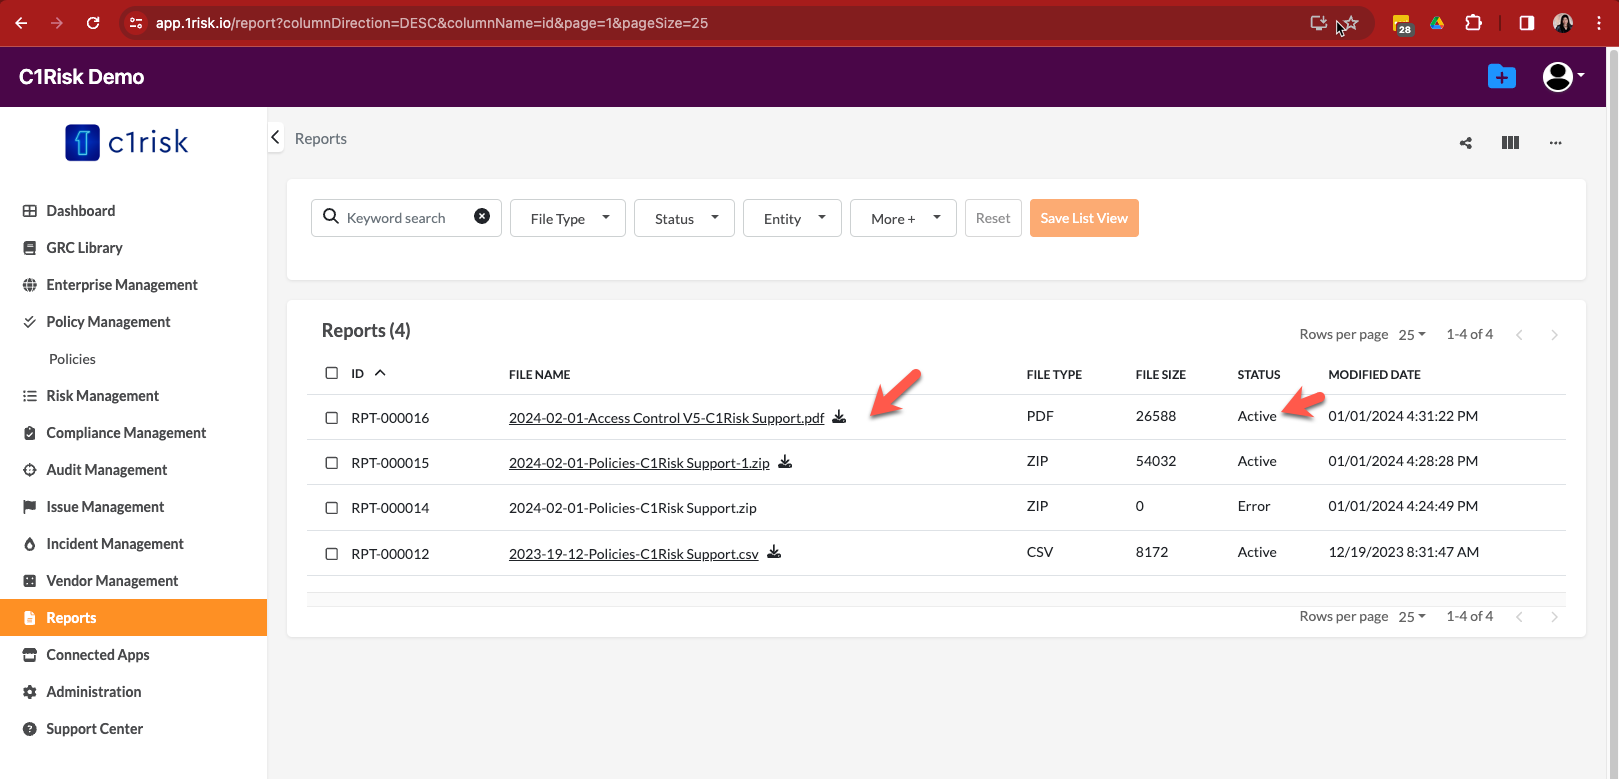Open the user profile avatar menu

point(1563,76)
